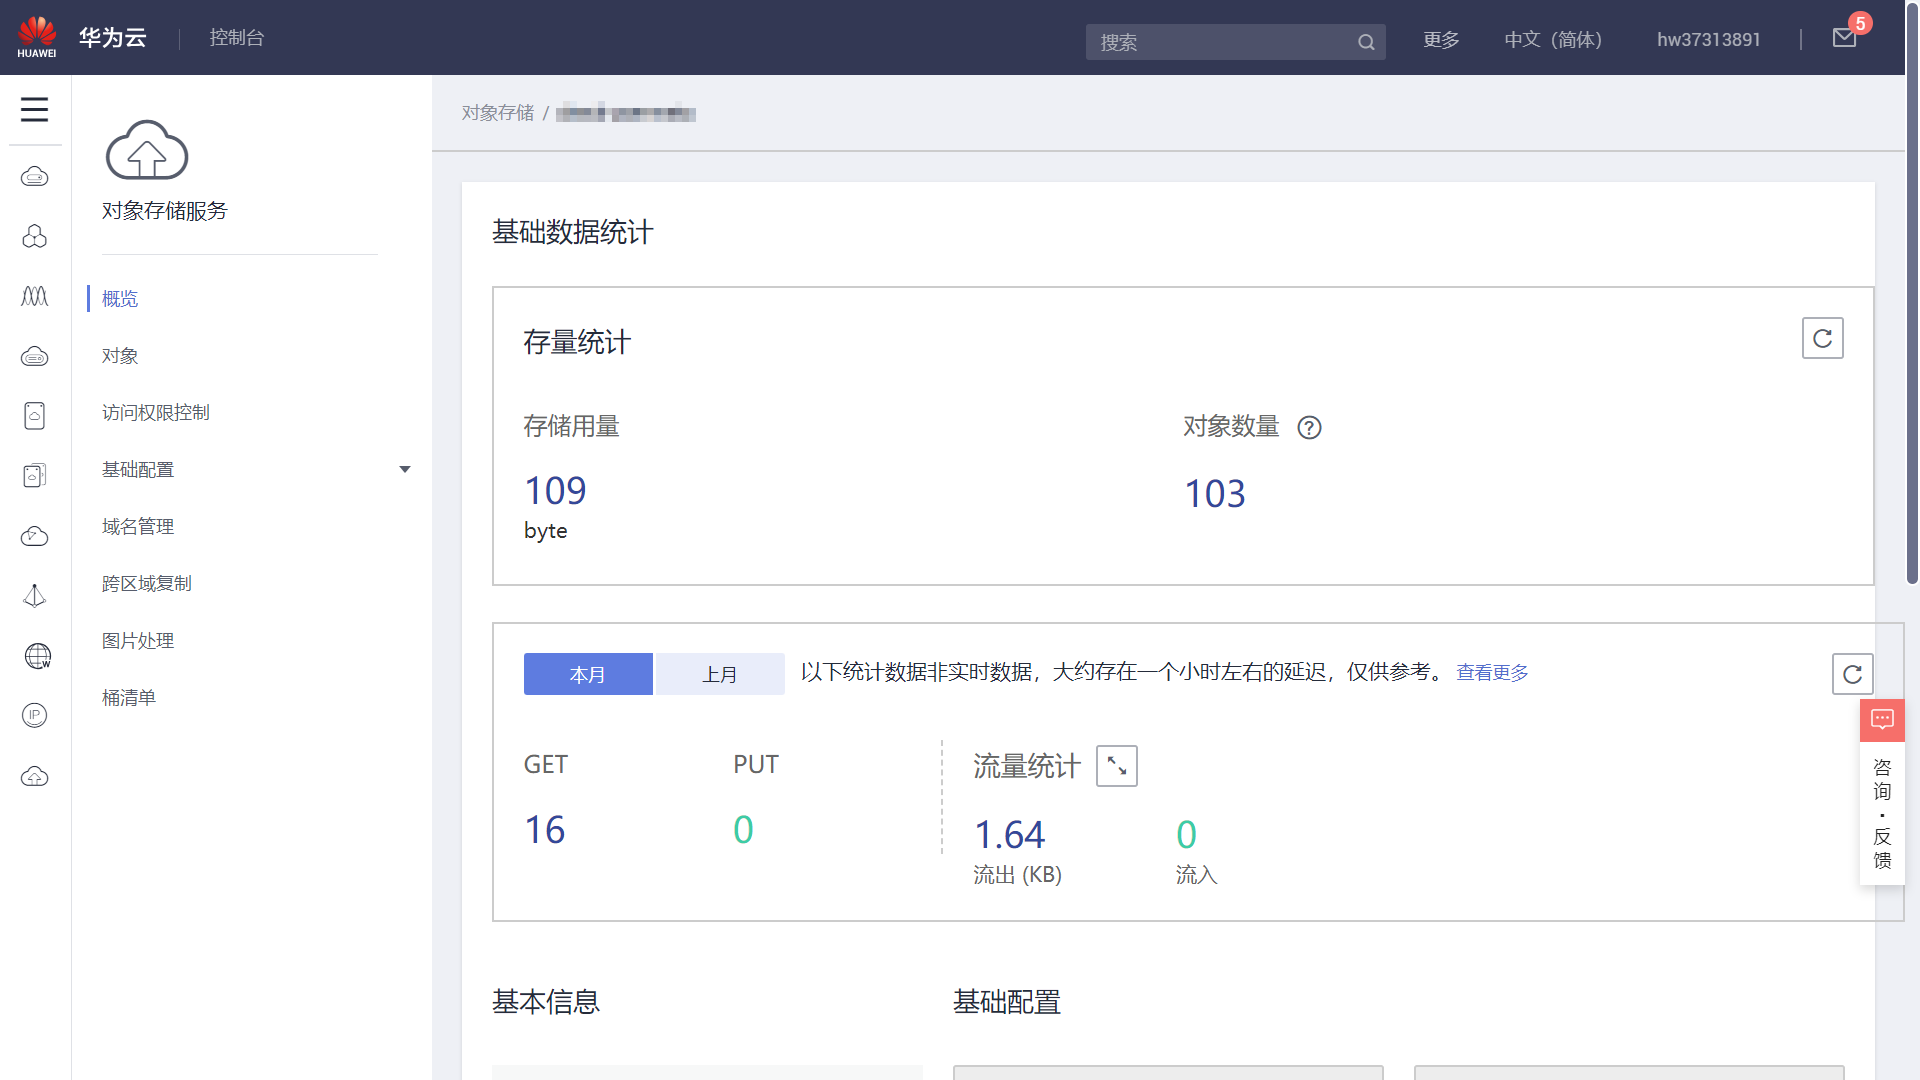Open the stacked disk backup icon
This screenshot has width=1920, height=1080.
point(35,476)
